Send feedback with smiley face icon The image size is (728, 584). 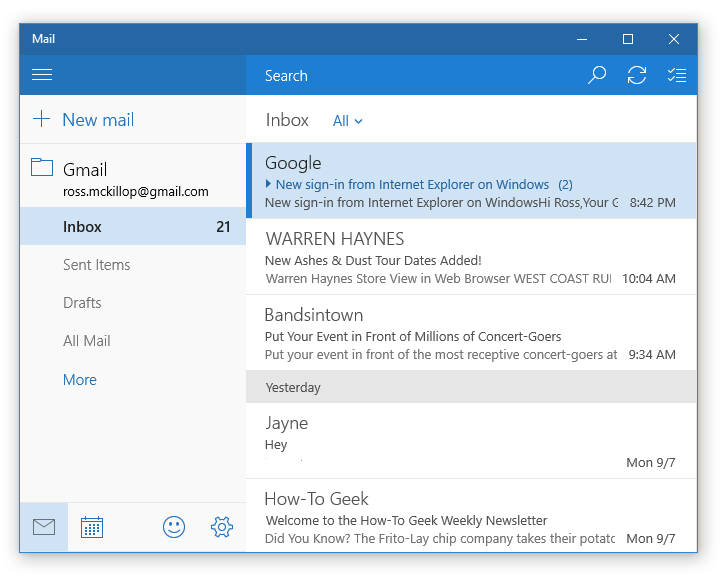tap(174, 527)
